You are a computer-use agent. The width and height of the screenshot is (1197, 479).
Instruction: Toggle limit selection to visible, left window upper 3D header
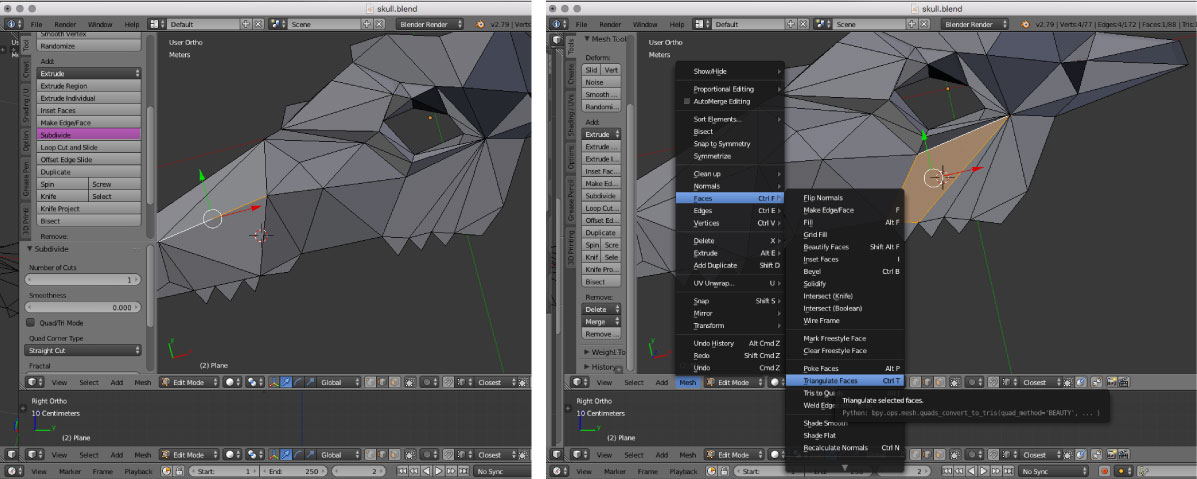pos(410,382)
